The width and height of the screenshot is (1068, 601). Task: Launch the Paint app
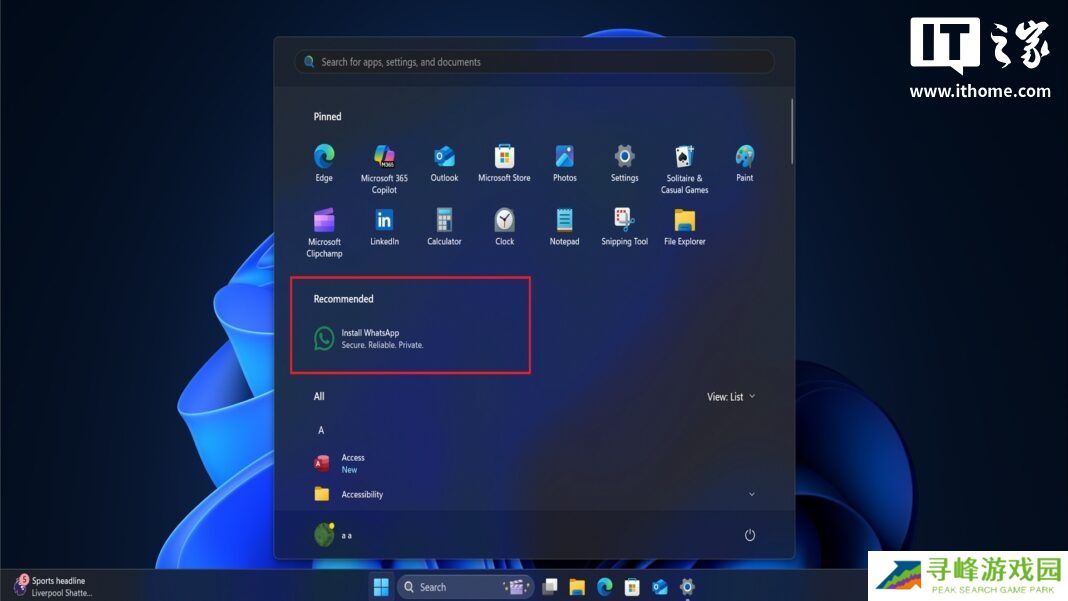pyautogui.click(x=744, y=157)
